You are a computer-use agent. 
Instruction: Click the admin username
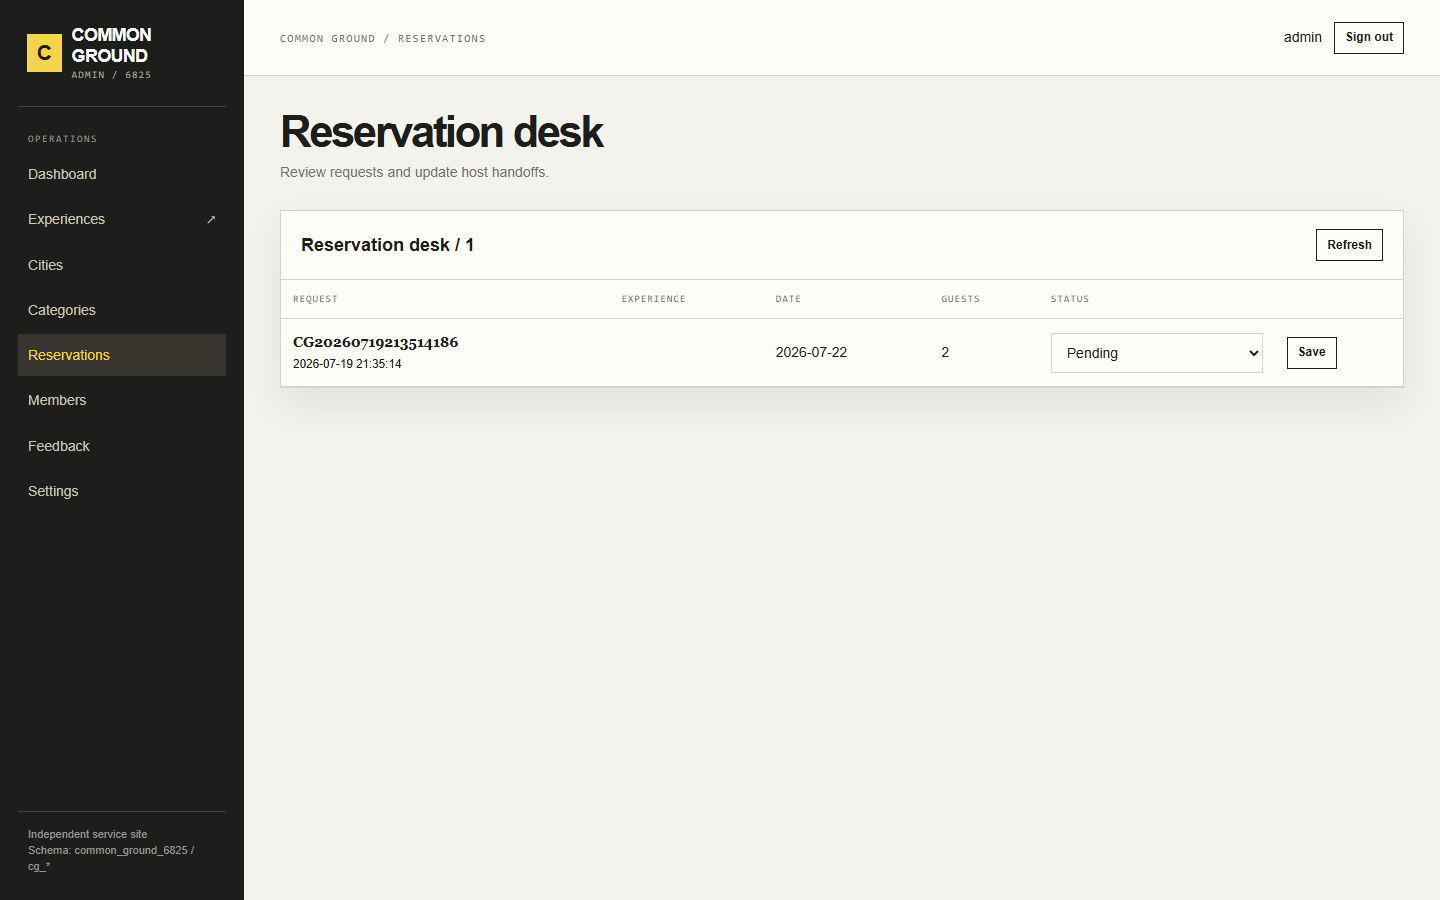(1303, 38)
